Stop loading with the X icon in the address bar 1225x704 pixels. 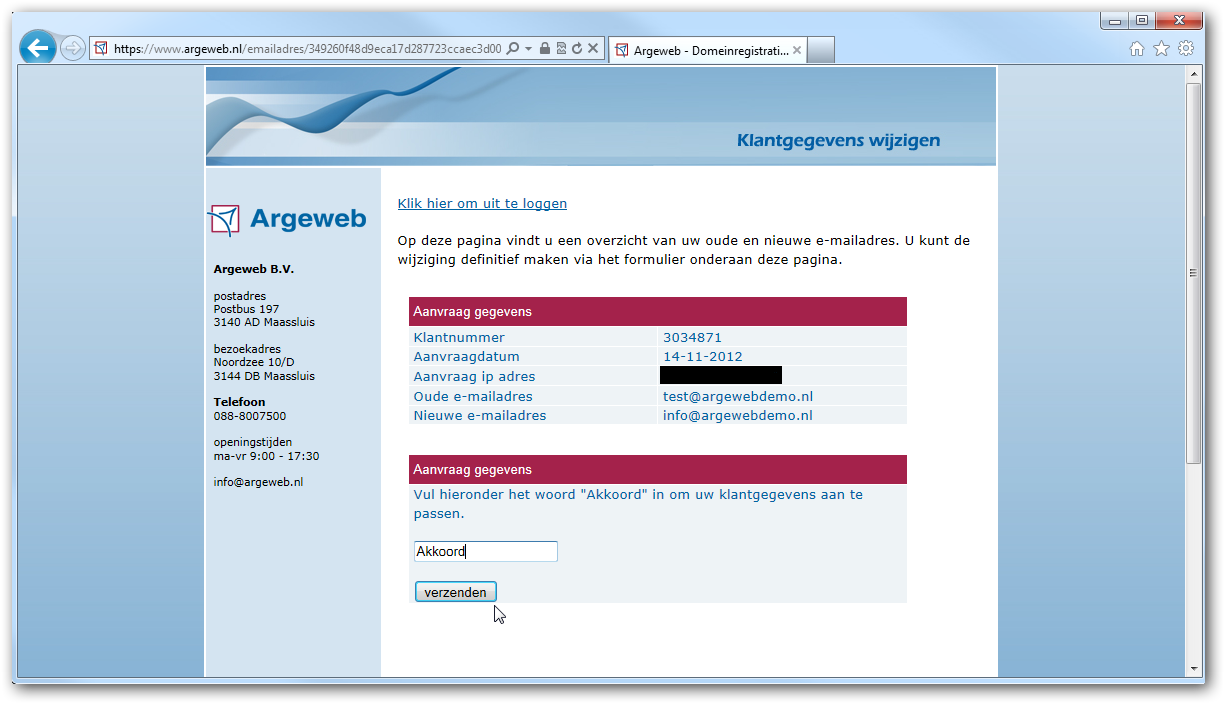(x=593, y=48)
